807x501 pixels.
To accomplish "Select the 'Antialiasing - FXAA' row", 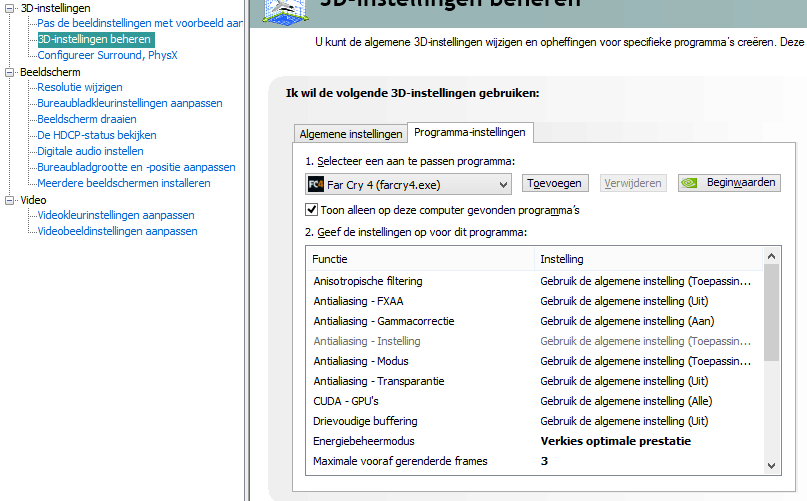I will click(x=534, y=301).
